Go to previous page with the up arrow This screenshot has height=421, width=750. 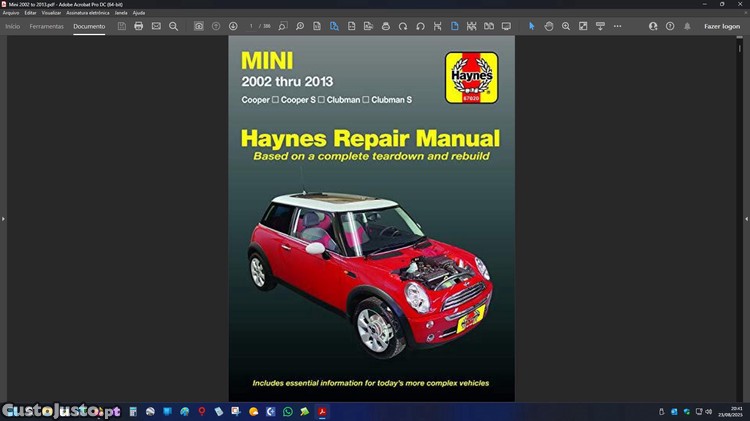click(x=216, y=26)
